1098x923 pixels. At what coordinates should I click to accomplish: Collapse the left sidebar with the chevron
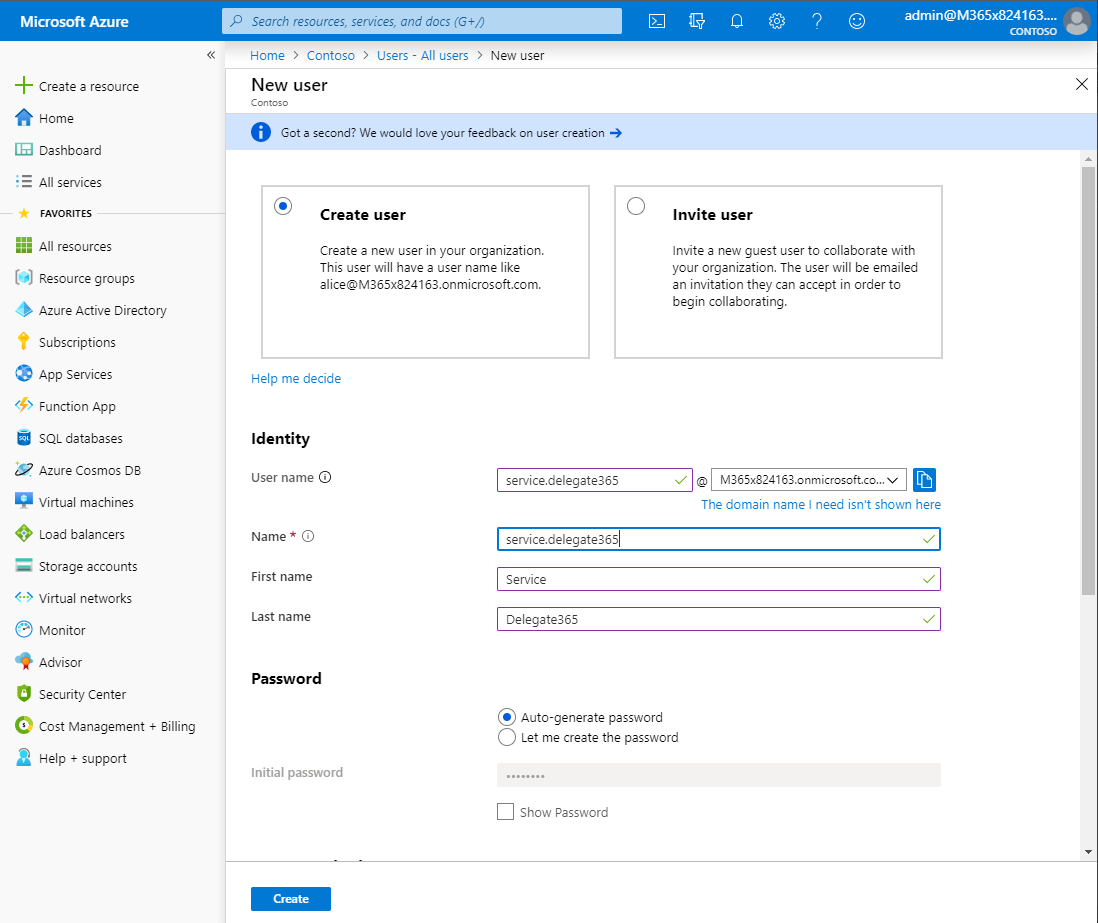[211, 55]
